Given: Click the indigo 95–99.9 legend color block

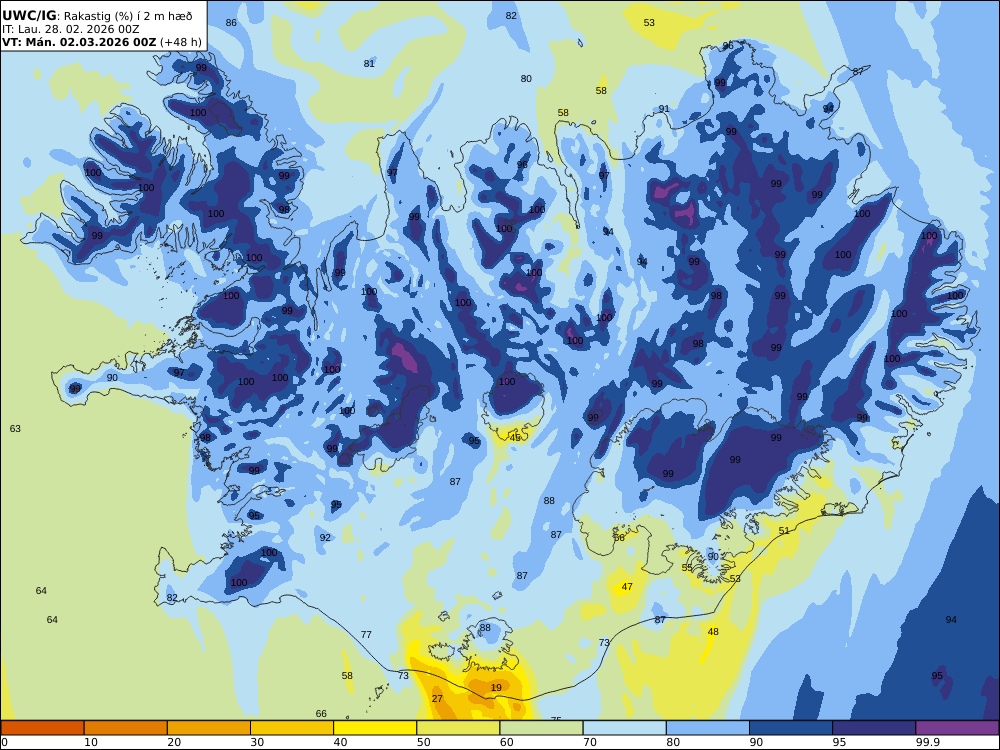Looking at the screenshot, I should click(874, 728).
